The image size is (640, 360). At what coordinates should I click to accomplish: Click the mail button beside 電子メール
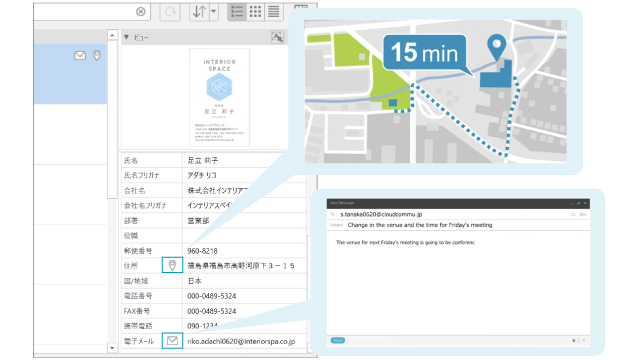point(172,340)
